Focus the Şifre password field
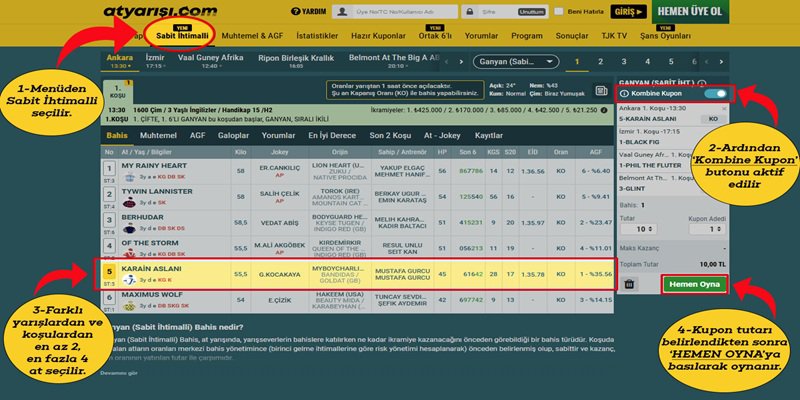The height and width of the screenshot is (400, 800). tap(504, 11)
